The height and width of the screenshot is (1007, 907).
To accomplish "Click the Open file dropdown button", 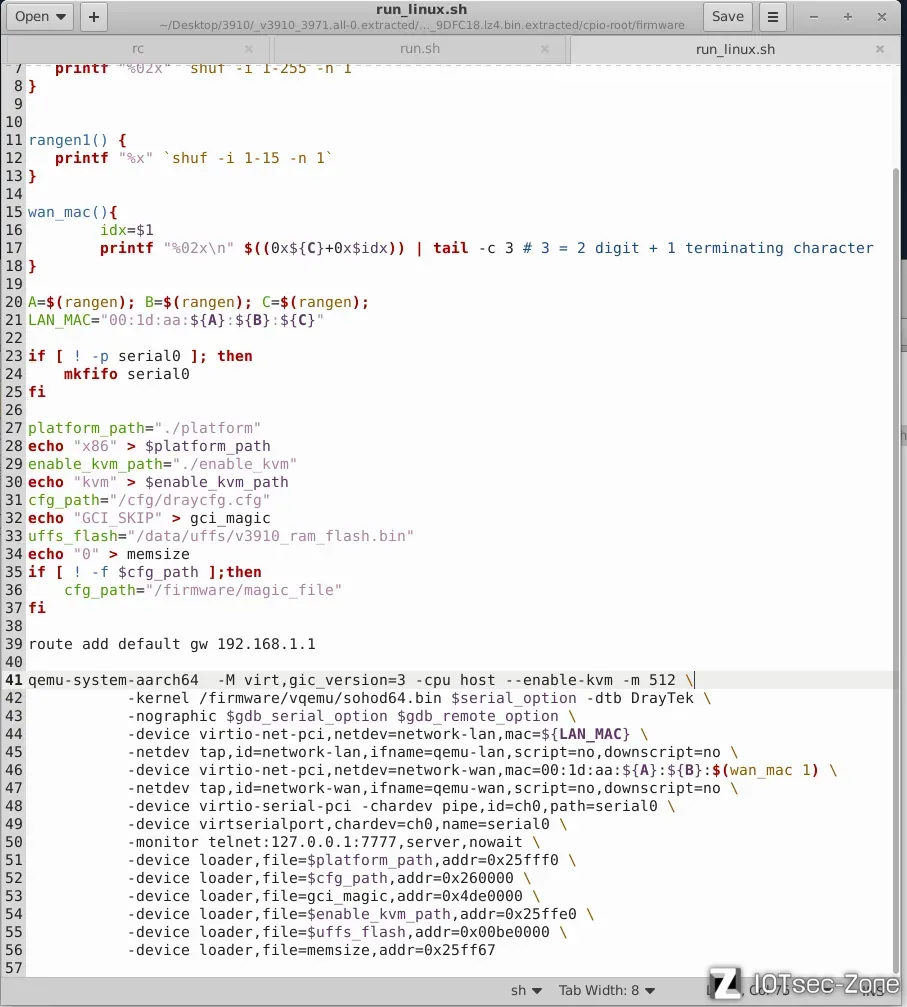I will coord(41,17).
